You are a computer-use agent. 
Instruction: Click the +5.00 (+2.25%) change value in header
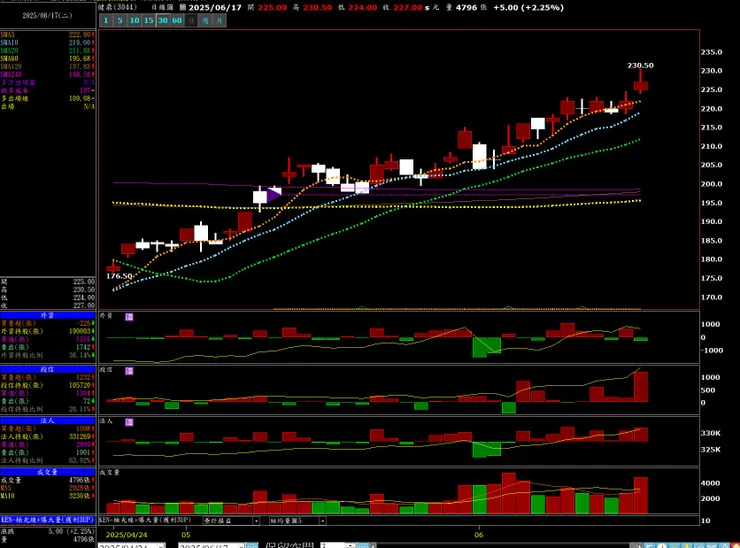click(x=528, y=8)
